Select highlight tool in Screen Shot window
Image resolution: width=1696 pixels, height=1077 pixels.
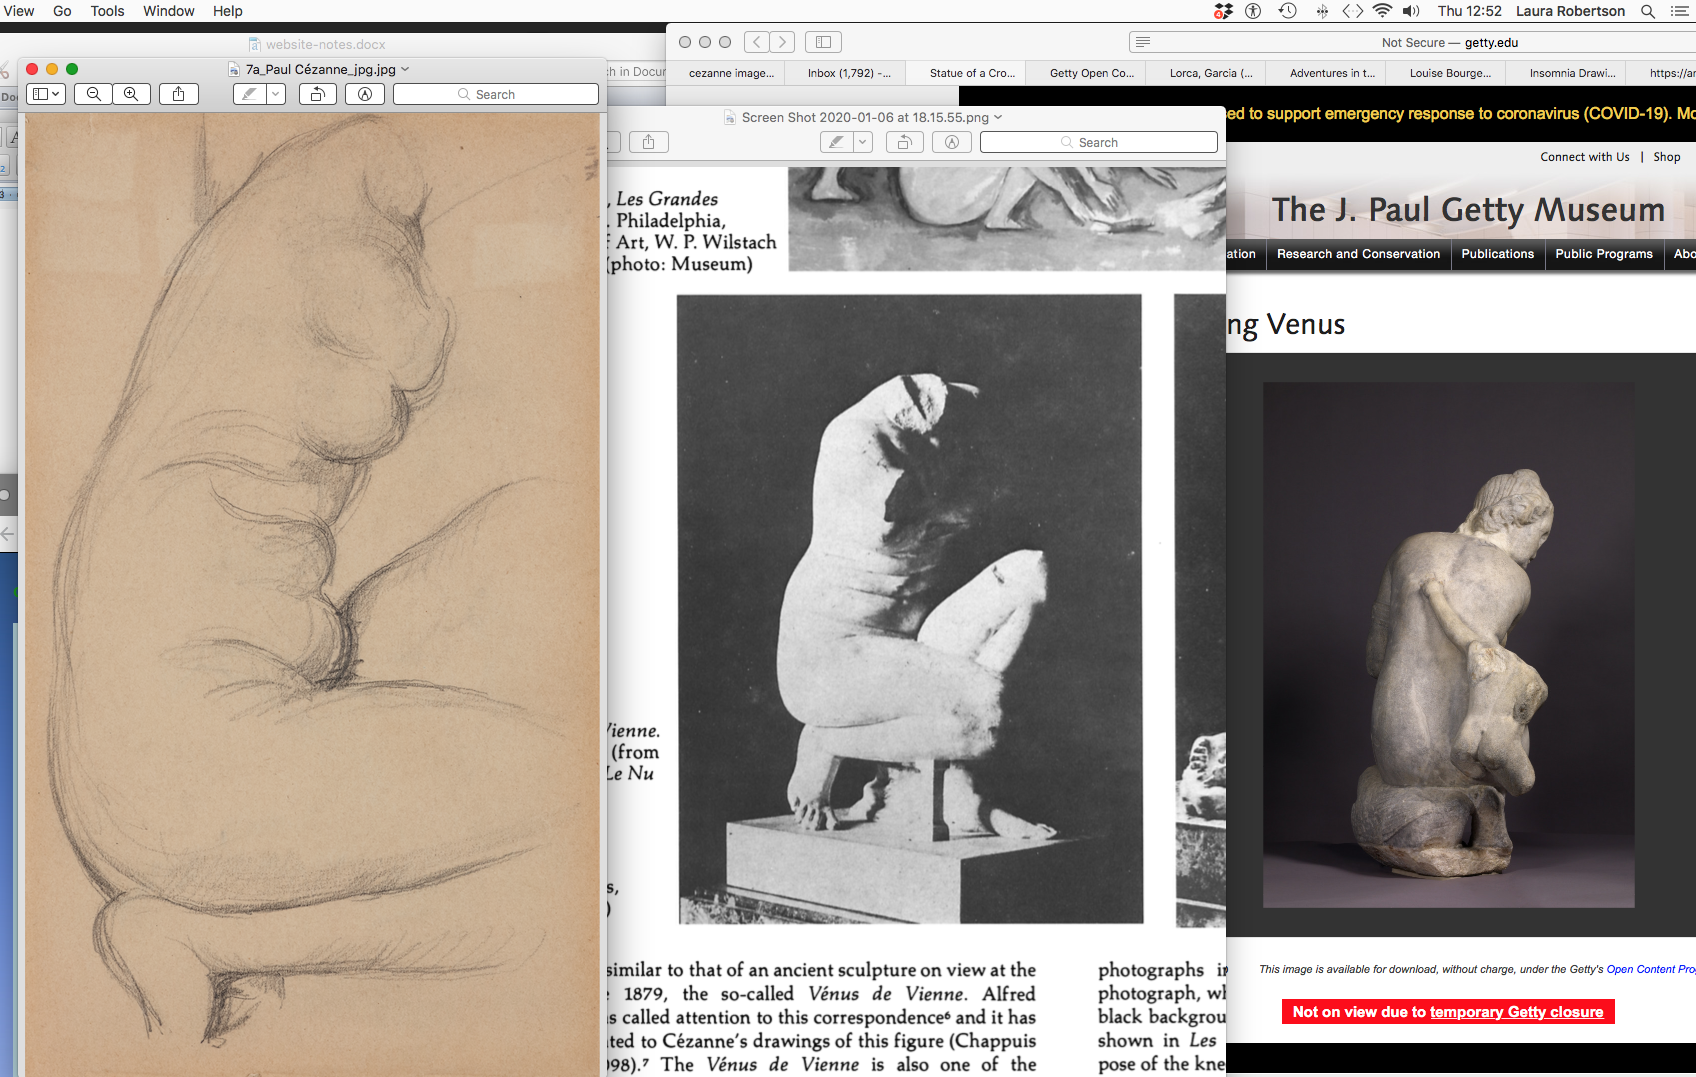point(836,142)
